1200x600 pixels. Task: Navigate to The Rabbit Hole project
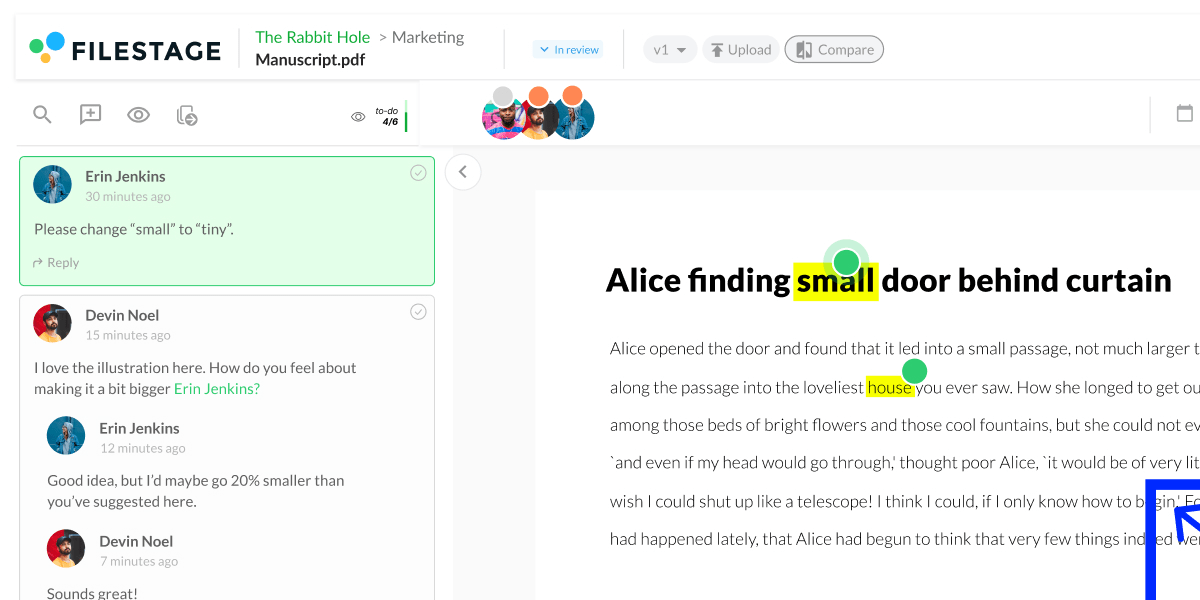312,37
